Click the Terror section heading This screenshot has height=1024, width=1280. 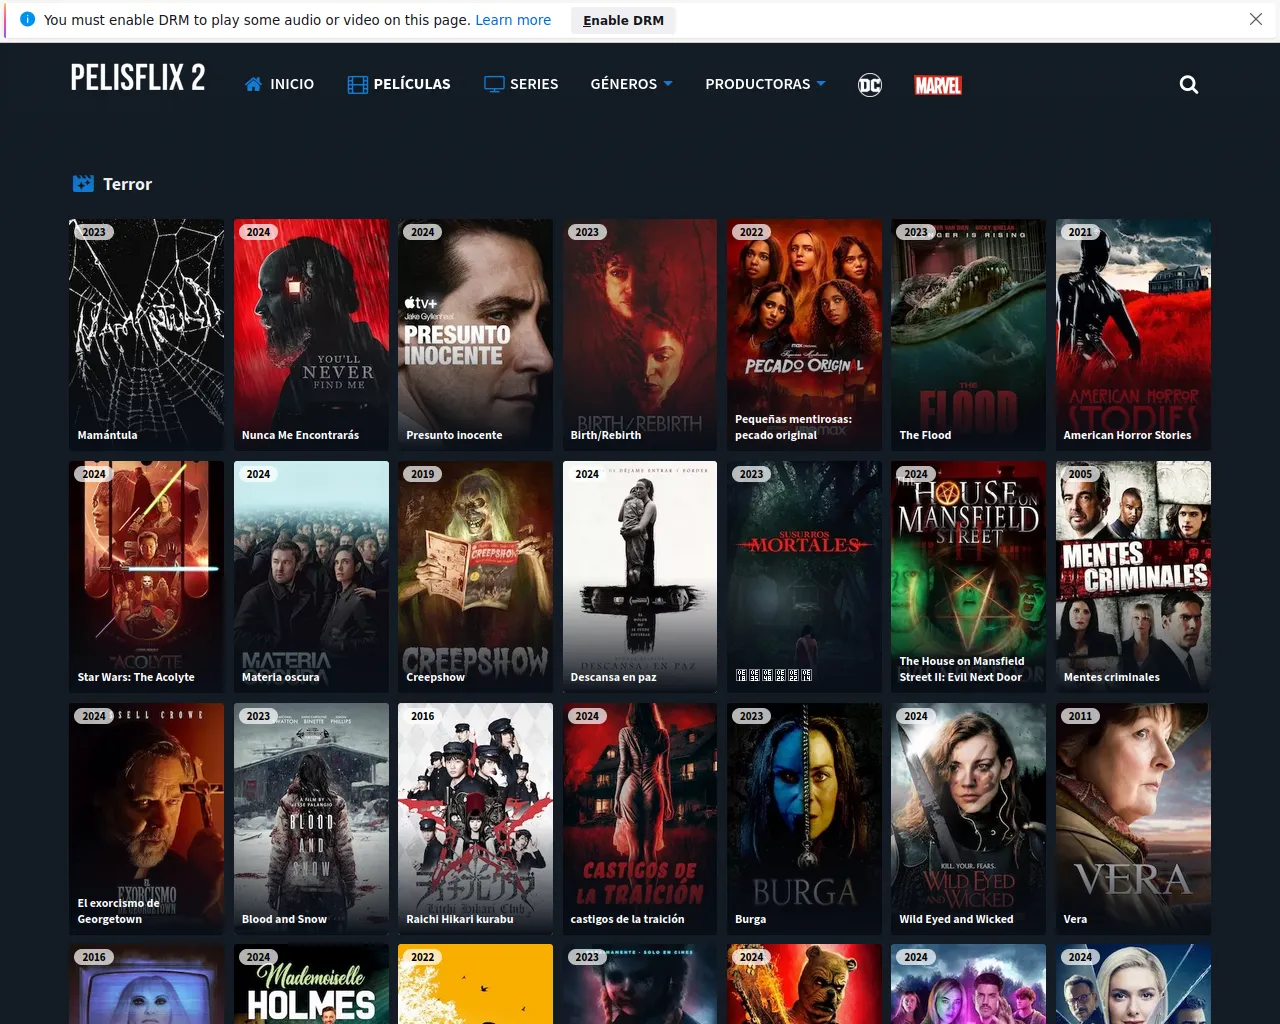point(127,184)
